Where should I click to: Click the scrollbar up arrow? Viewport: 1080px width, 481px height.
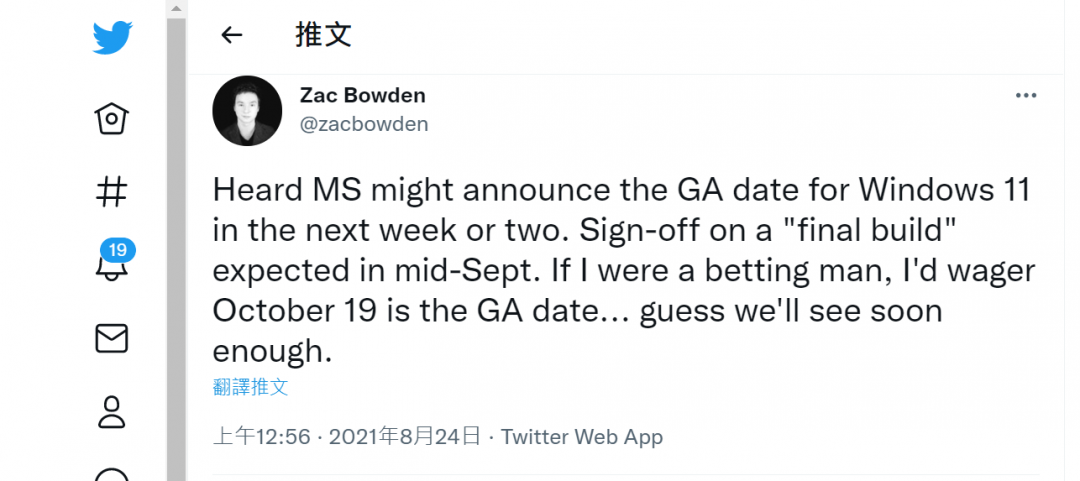[x=176, y=6]
